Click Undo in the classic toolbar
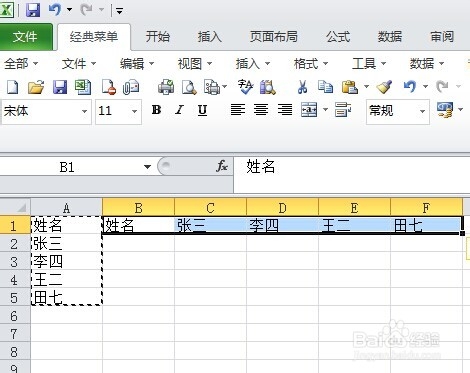 (410, 87)
